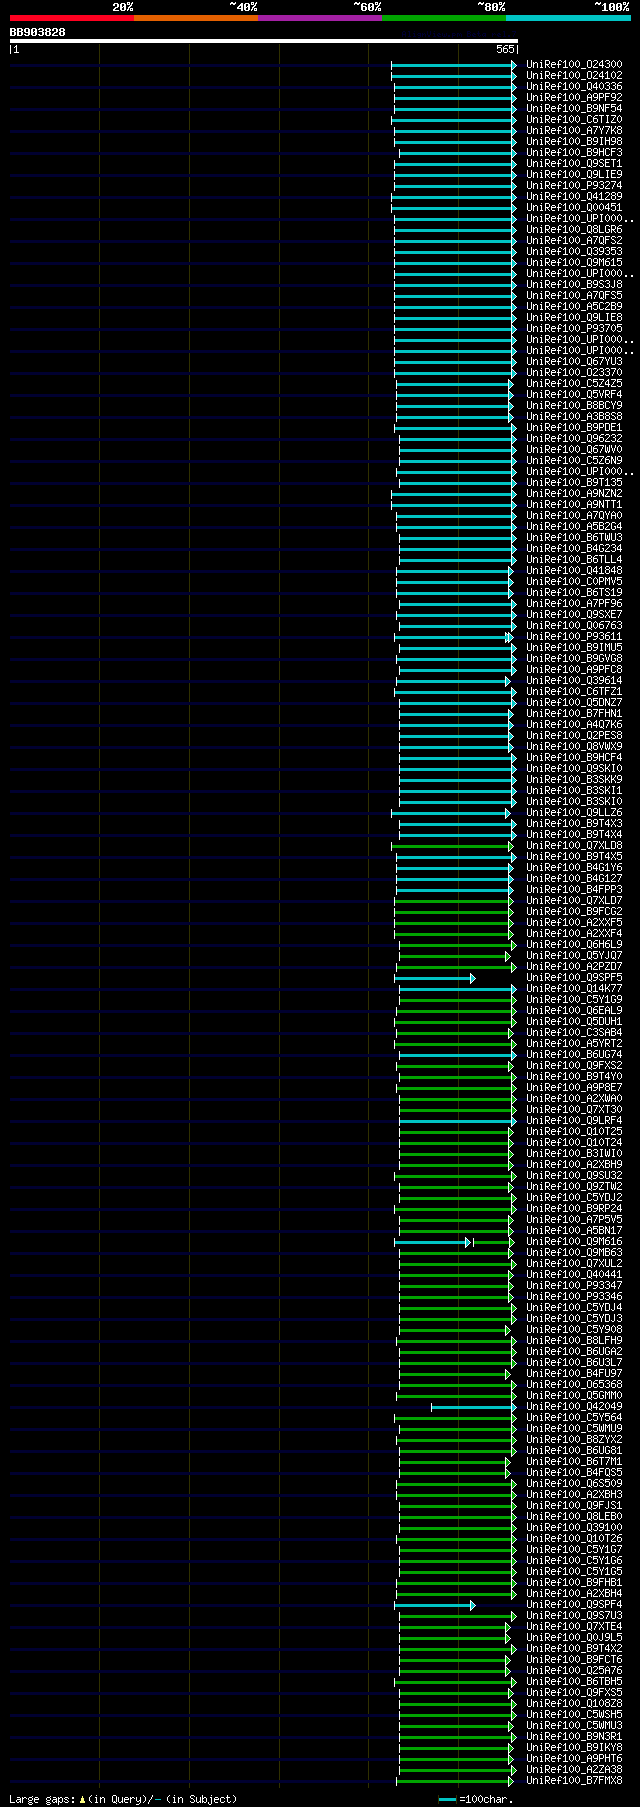Select label UniRef100_Q5DNZ7
Viewport: 640px width, 1807px height.
(x=574, y=703)
